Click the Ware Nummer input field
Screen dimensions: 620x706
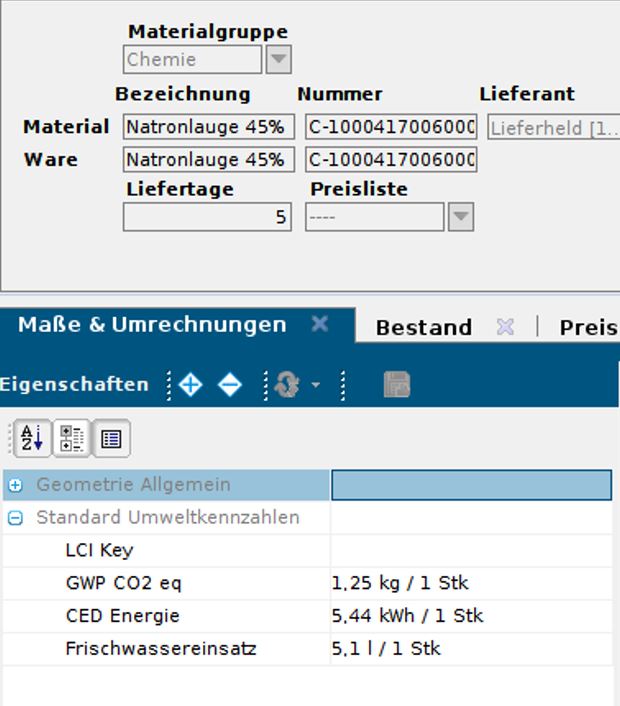click(391, 160)
